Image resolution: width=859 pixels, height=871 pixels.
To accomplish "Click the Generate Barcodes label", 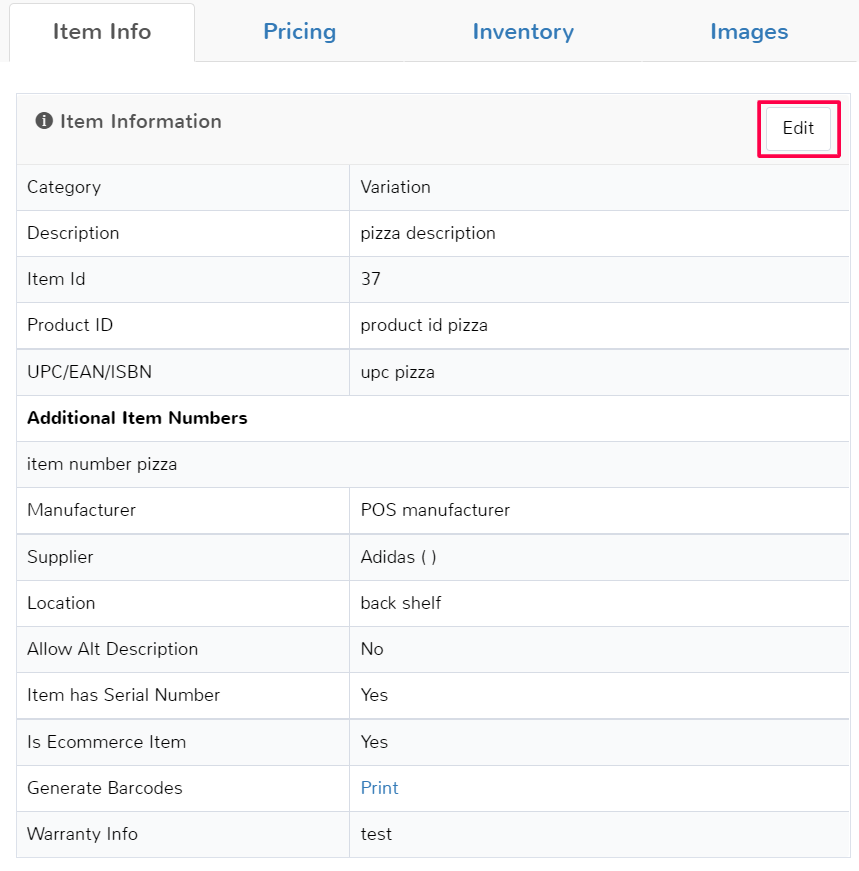I will [105, 788].
